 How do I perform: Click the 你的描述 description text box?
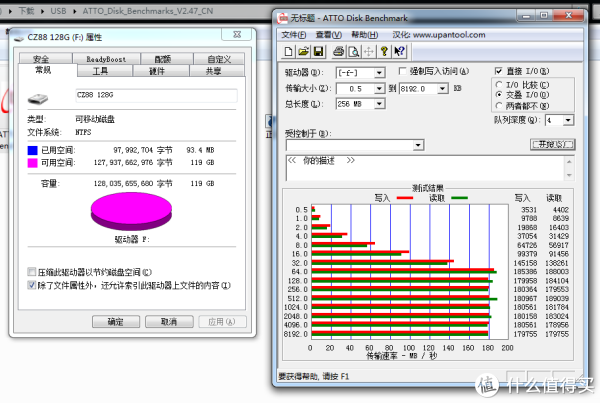tap(425, 168)
